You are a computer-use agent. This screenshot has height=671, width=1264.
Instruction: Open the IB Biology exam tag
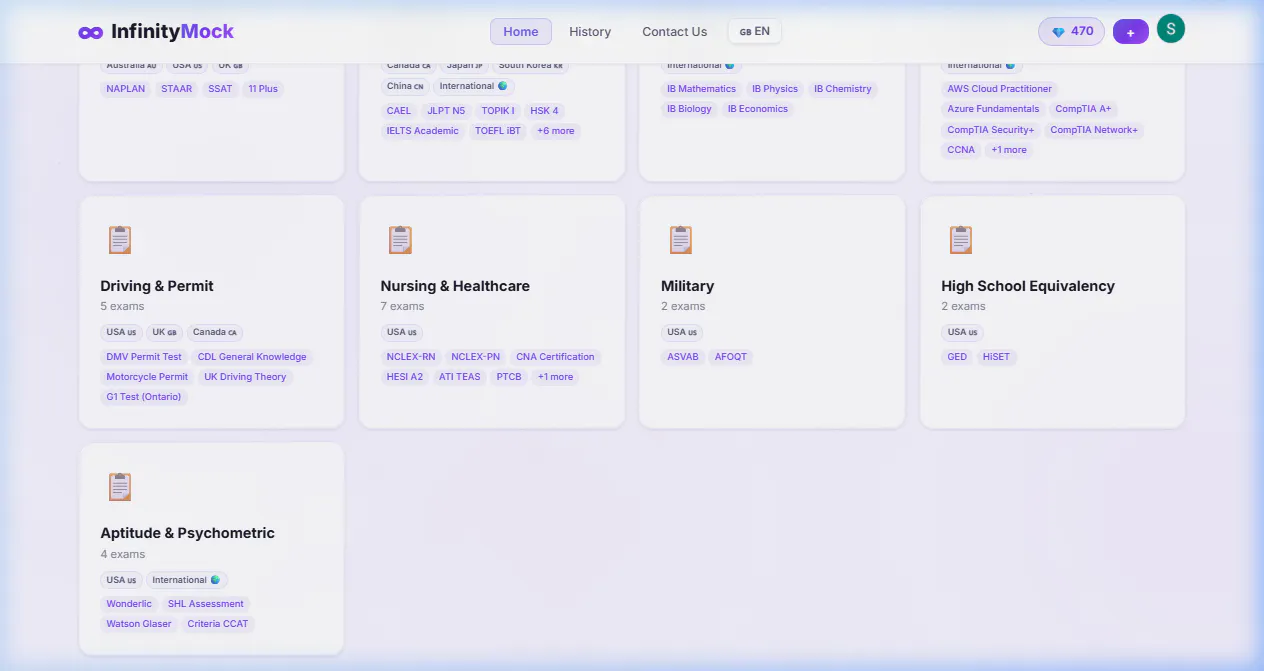pyautogui.click(x=689, y=109)
